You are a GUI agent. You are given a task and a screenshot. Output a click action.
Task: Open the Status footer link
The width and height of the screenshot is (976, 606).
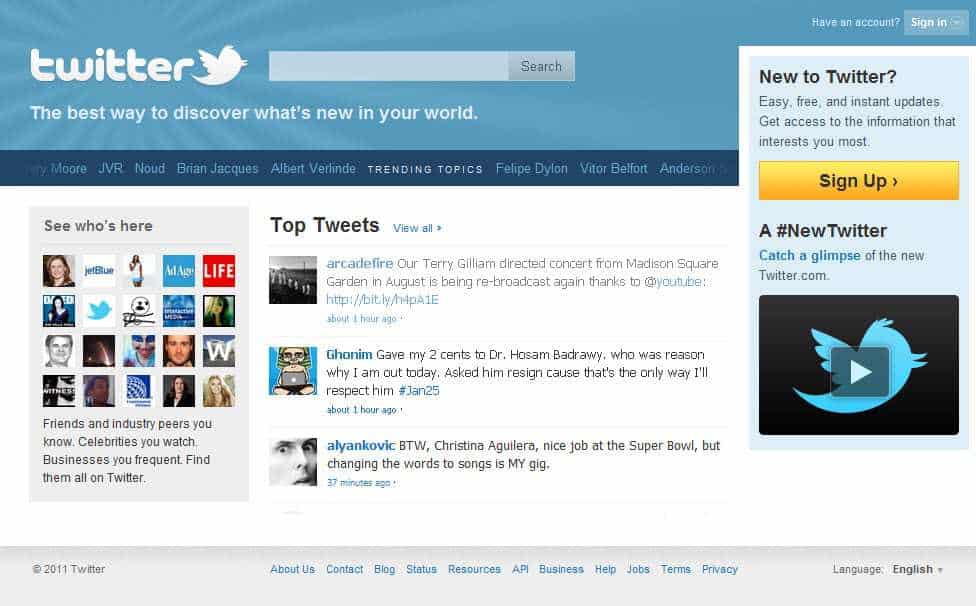(x=421, y=569)
